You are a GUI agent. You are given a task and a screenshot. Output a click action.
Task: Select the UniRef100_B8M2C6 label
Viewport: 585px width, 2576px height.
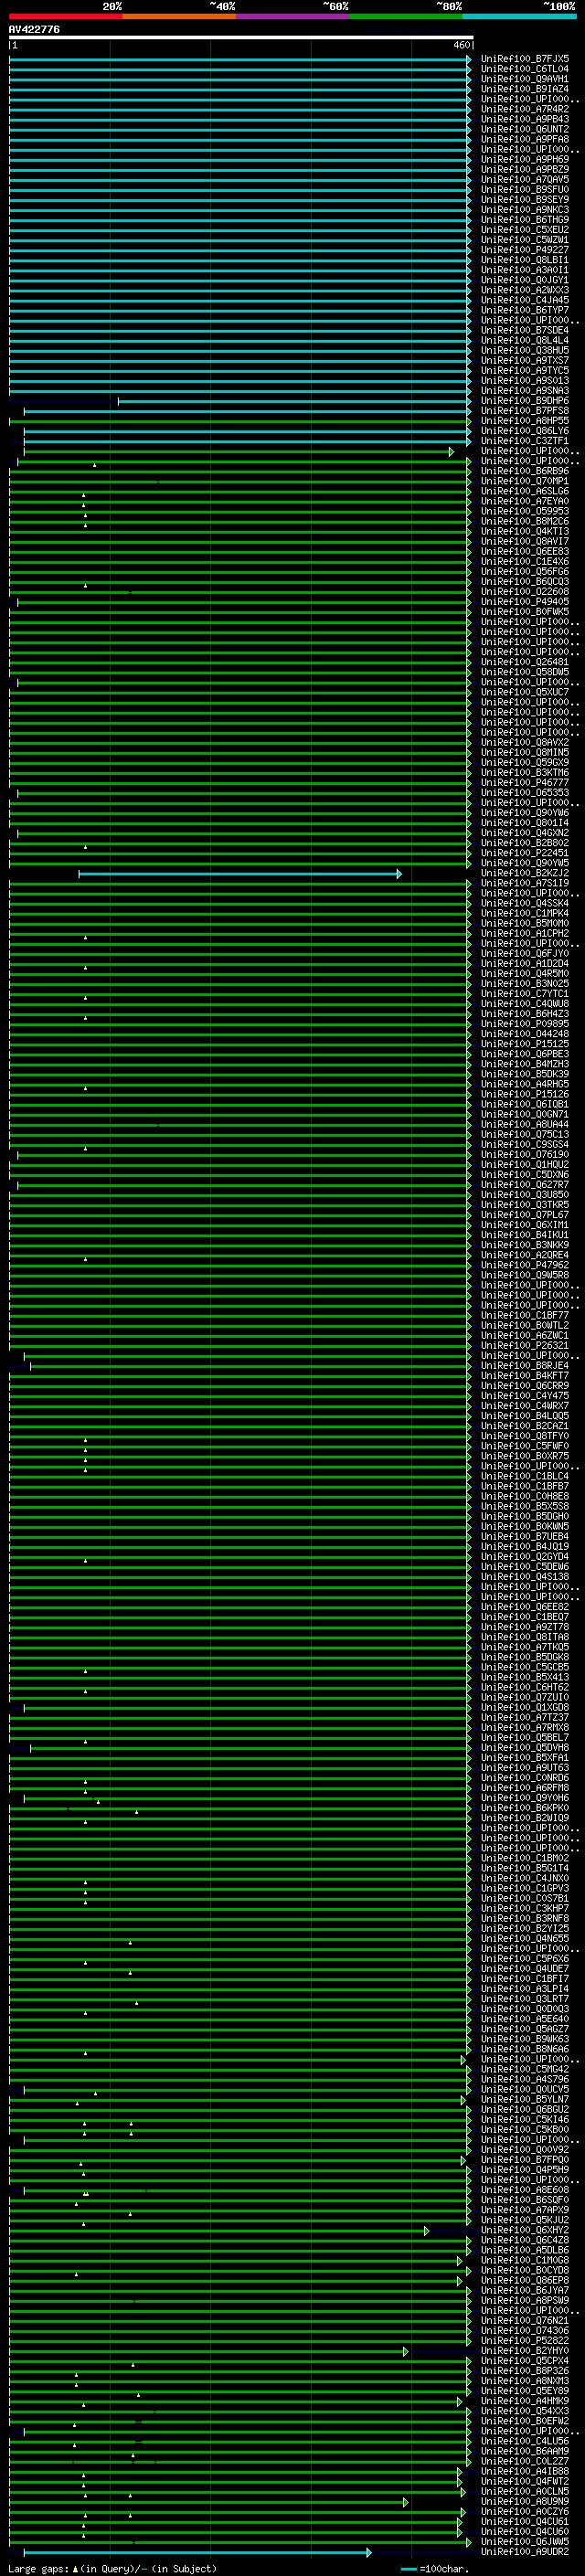click(524, 521)
